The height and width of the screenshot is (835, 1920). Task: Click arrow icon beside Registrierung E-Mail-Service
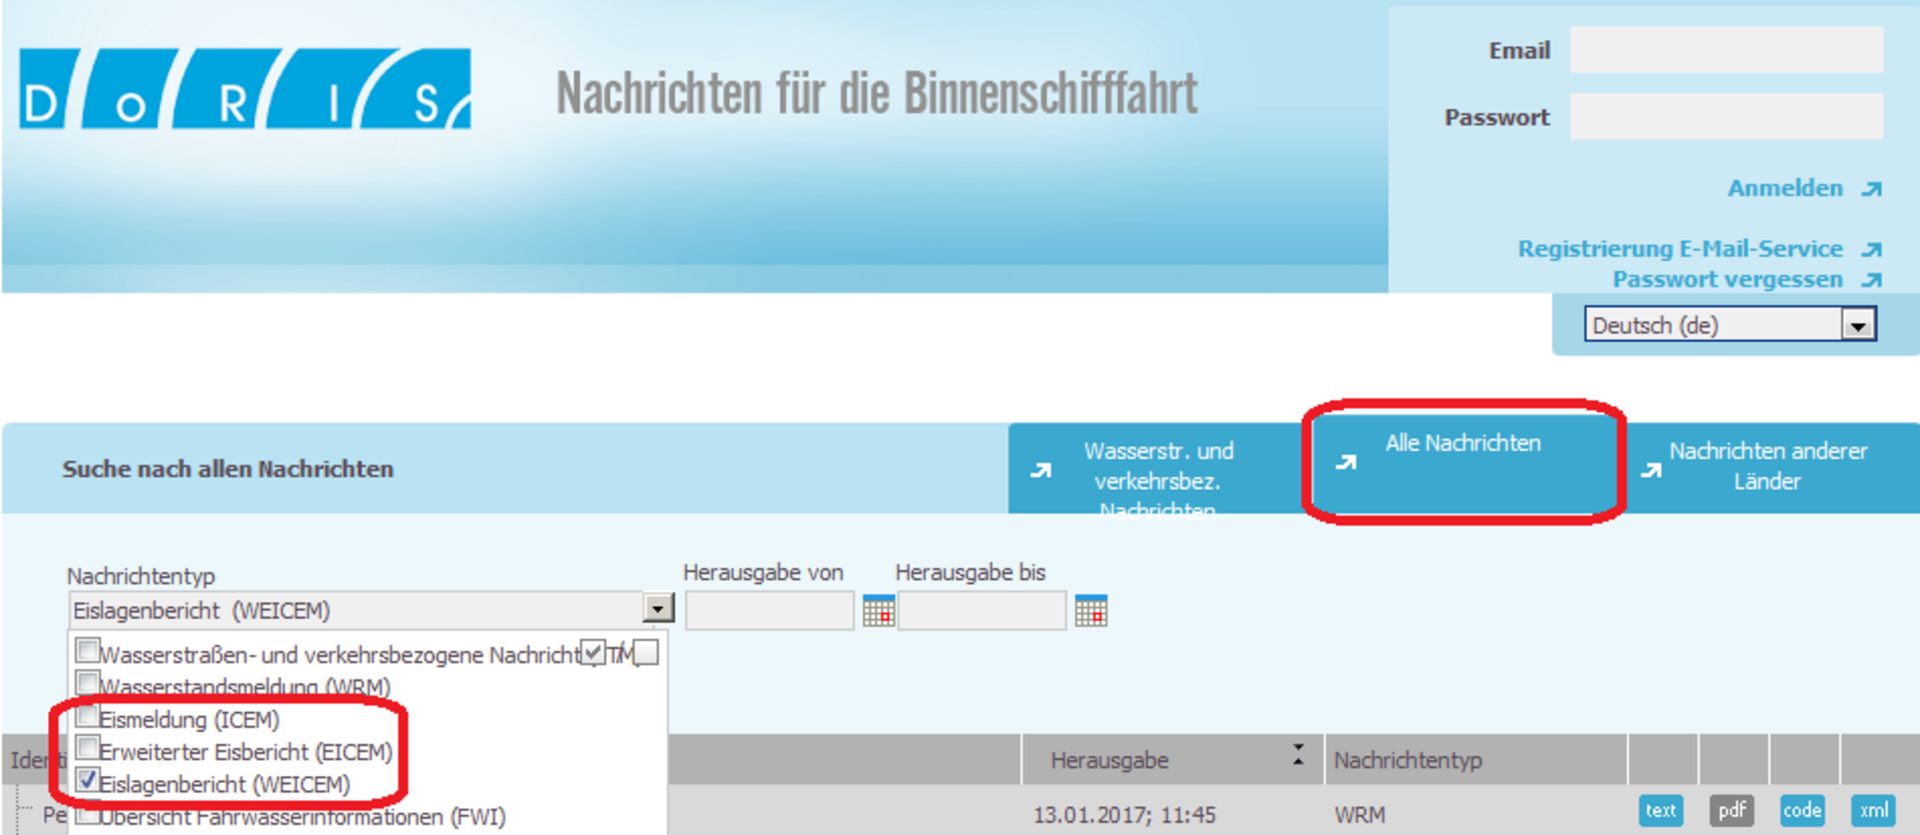click(x=1872, y=249)
